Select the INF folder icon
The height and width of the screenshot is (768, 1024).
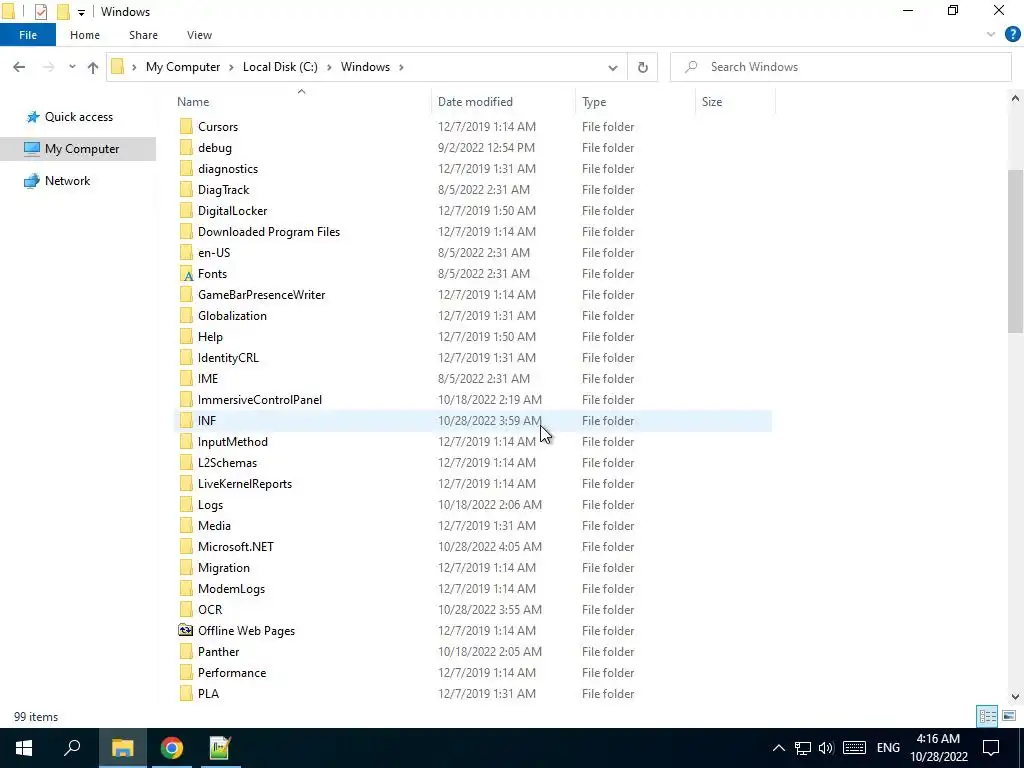[x=186, y=421]
